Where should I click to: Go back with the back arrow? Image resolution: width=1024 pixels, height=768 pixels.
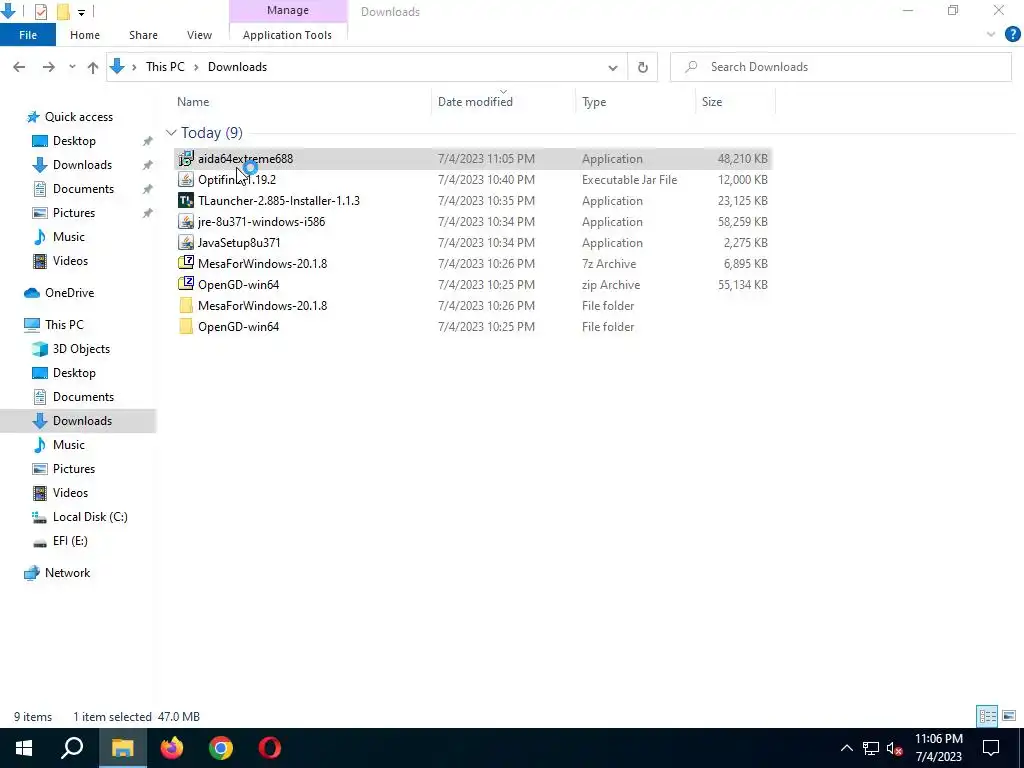pos(19,67)
